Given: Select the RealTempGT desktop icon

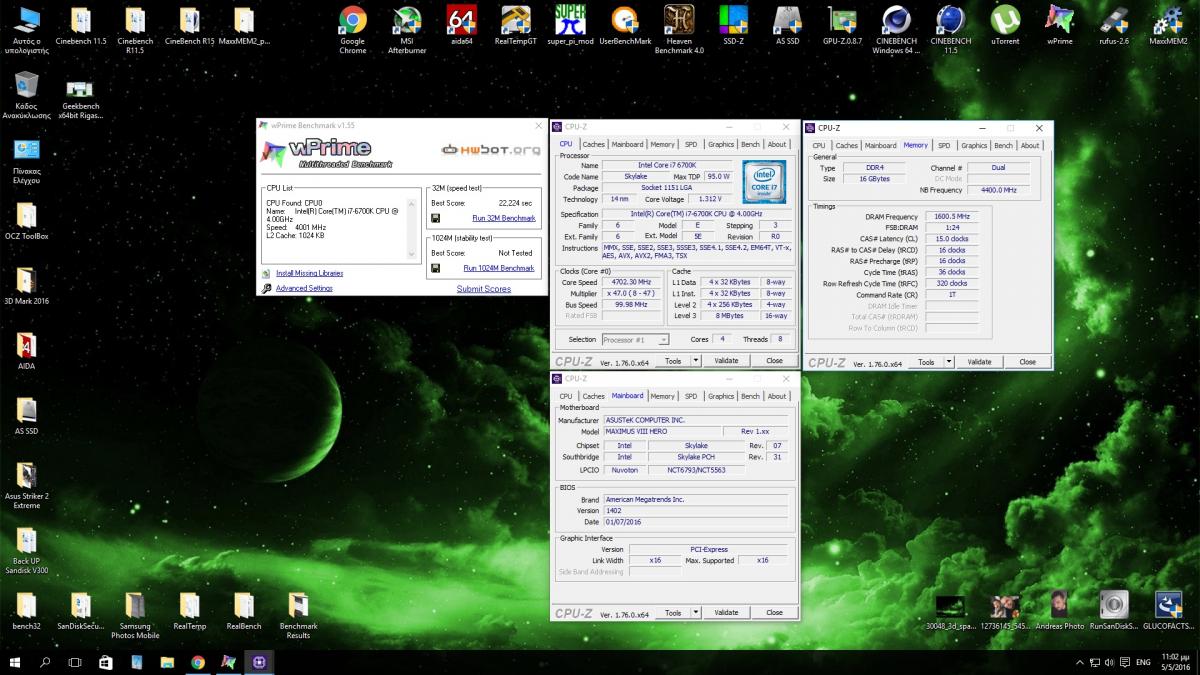Looking at the screenshot, I should click(x=516, y=26).
